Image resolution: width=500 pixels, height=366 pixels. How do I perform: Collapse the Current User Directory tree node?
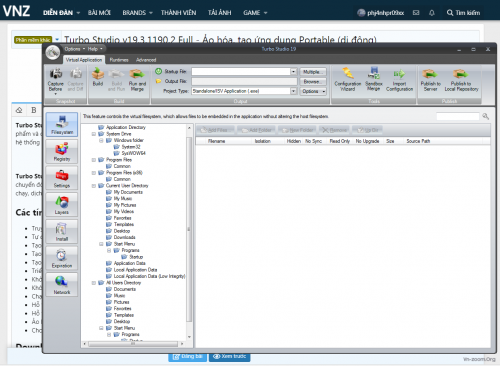click(x=94, y=186)
